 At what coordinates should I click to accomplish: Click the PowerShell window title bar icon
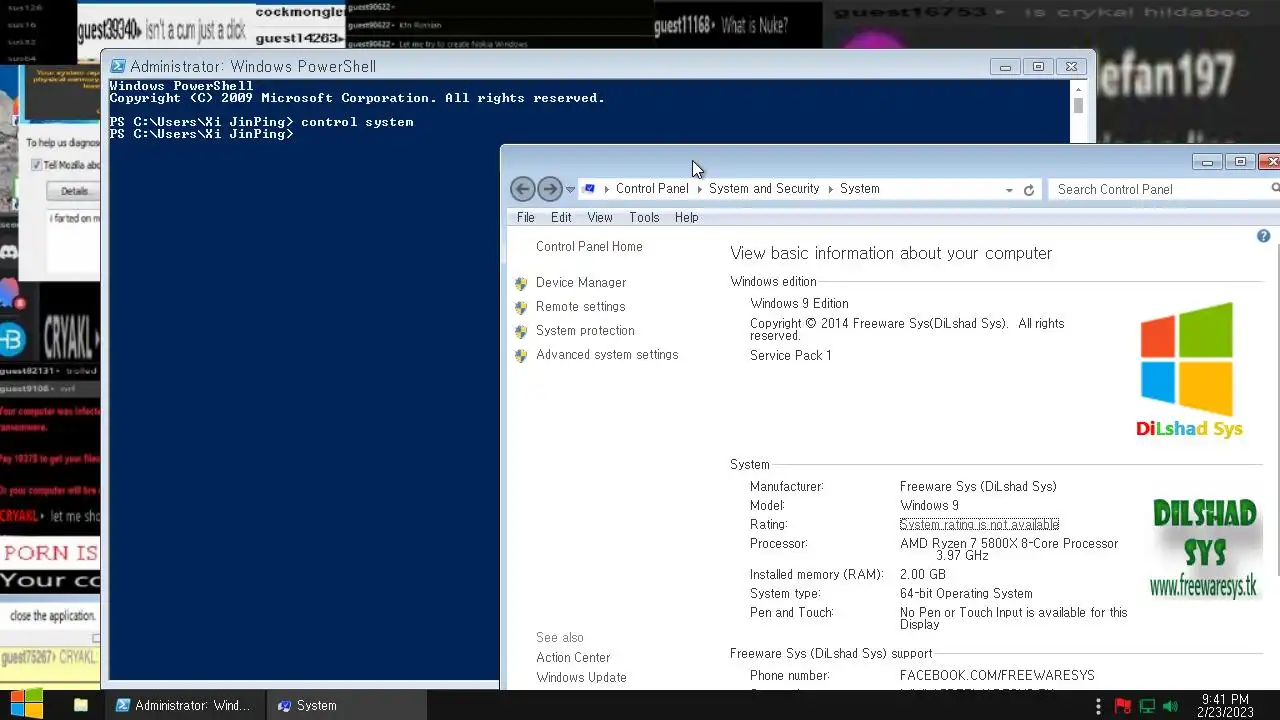(x=118, y=66)
